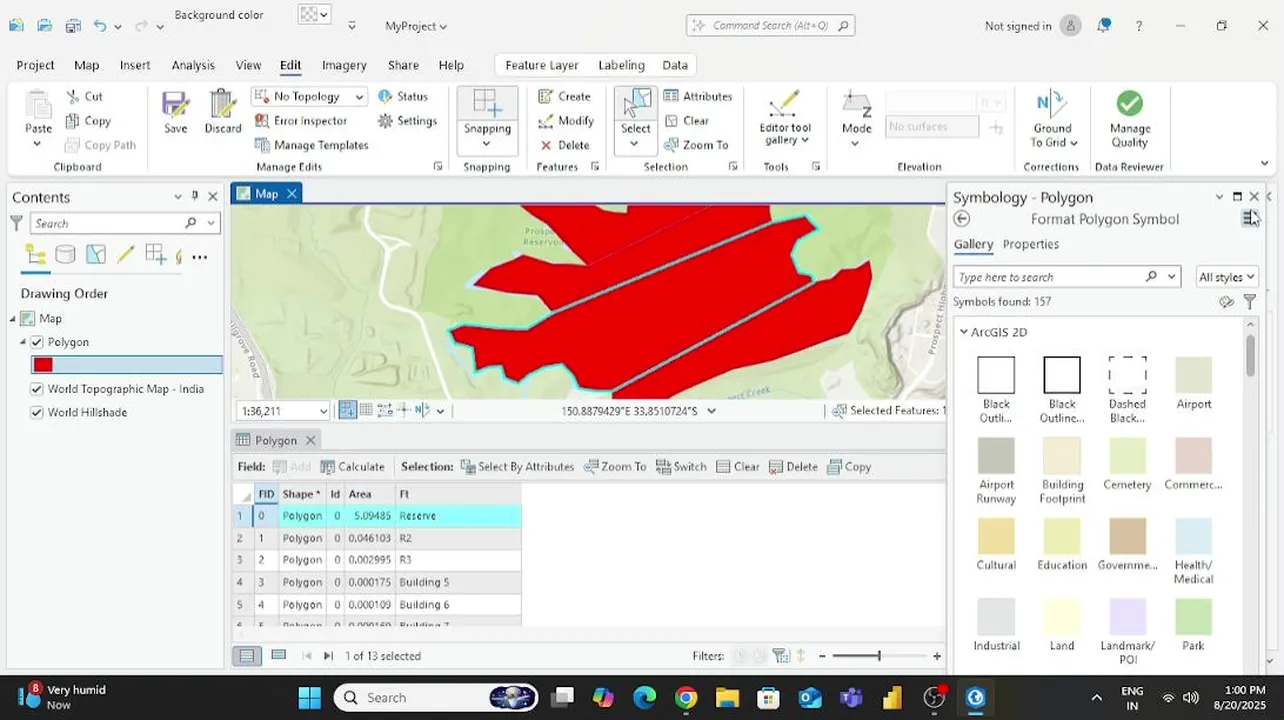Open Manage Templates
1284x720 pixels.
point(310,145)
